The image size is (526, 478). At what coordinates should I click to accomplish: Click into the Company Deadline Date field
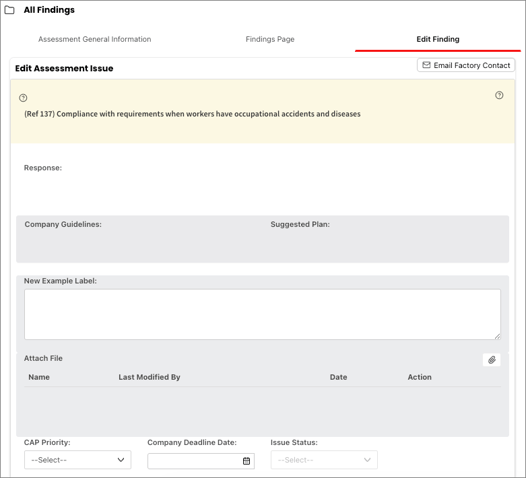[201, 461]
